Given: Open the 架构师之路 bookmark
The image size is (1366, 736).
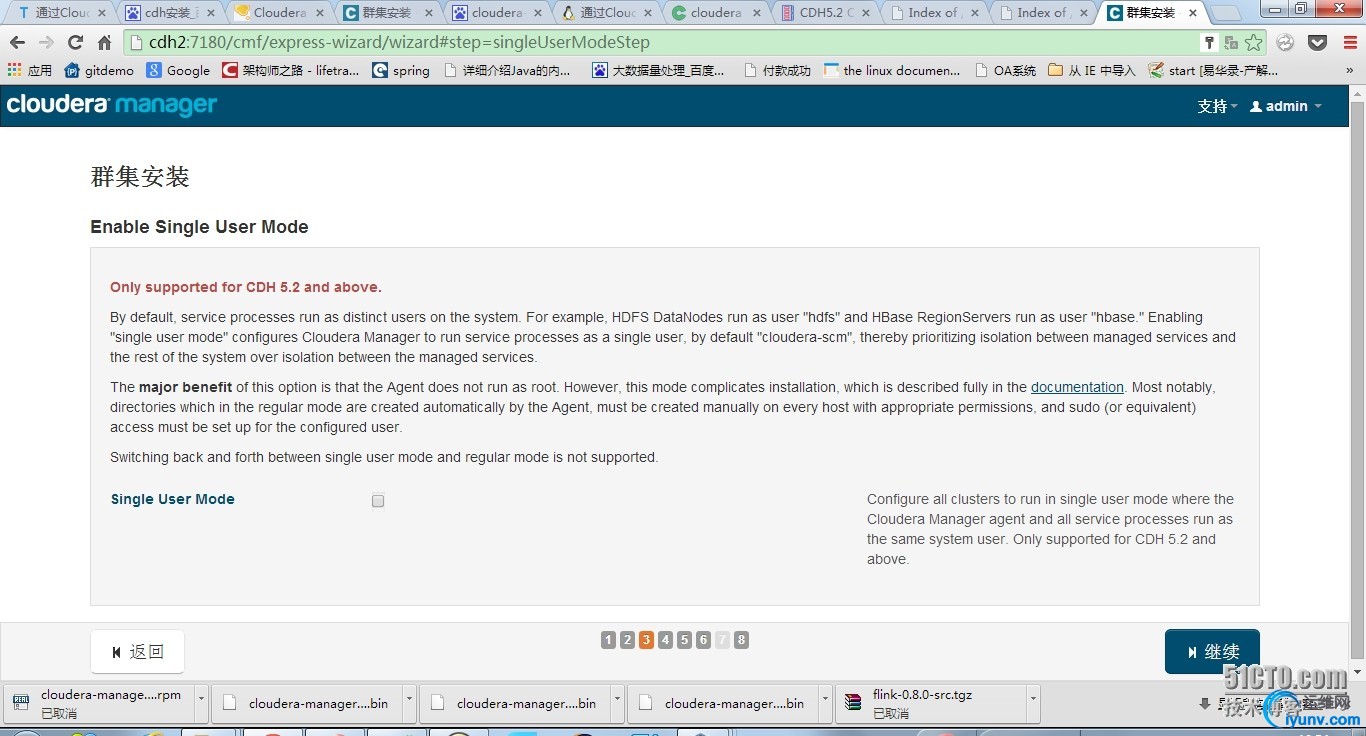Looking at the screenshot, I should [x=290, y=70].
